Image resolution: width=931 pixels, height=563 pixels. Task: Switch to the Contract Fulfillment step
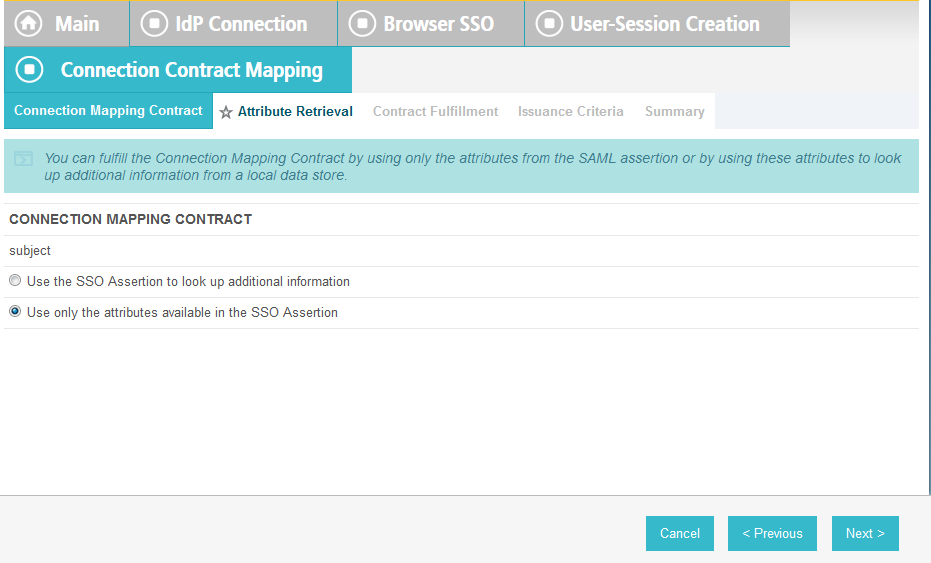(x=435, y=112)
